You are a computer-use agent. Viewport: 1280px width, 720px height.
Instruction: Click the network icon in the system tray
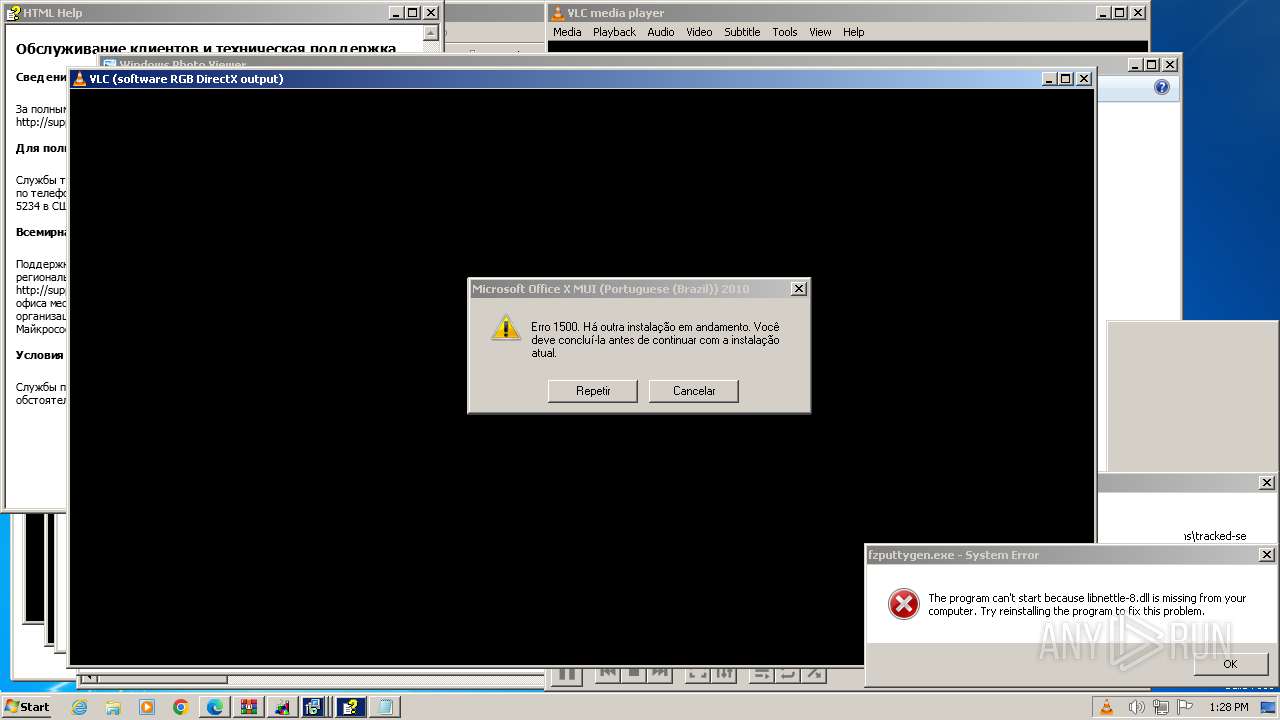pos(1160,707)
